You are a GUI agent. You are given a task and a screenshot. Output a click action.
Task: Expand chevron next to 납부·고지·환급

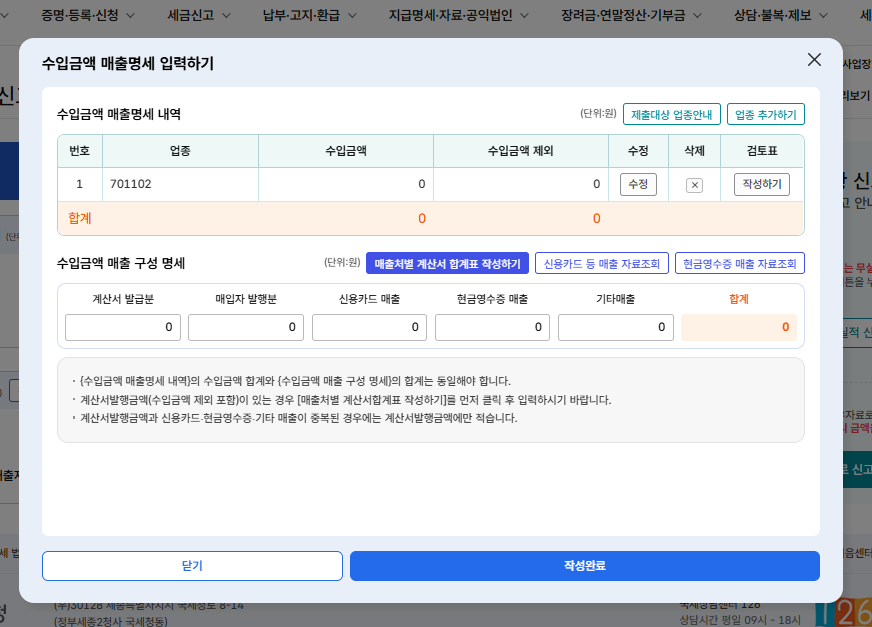352,16
